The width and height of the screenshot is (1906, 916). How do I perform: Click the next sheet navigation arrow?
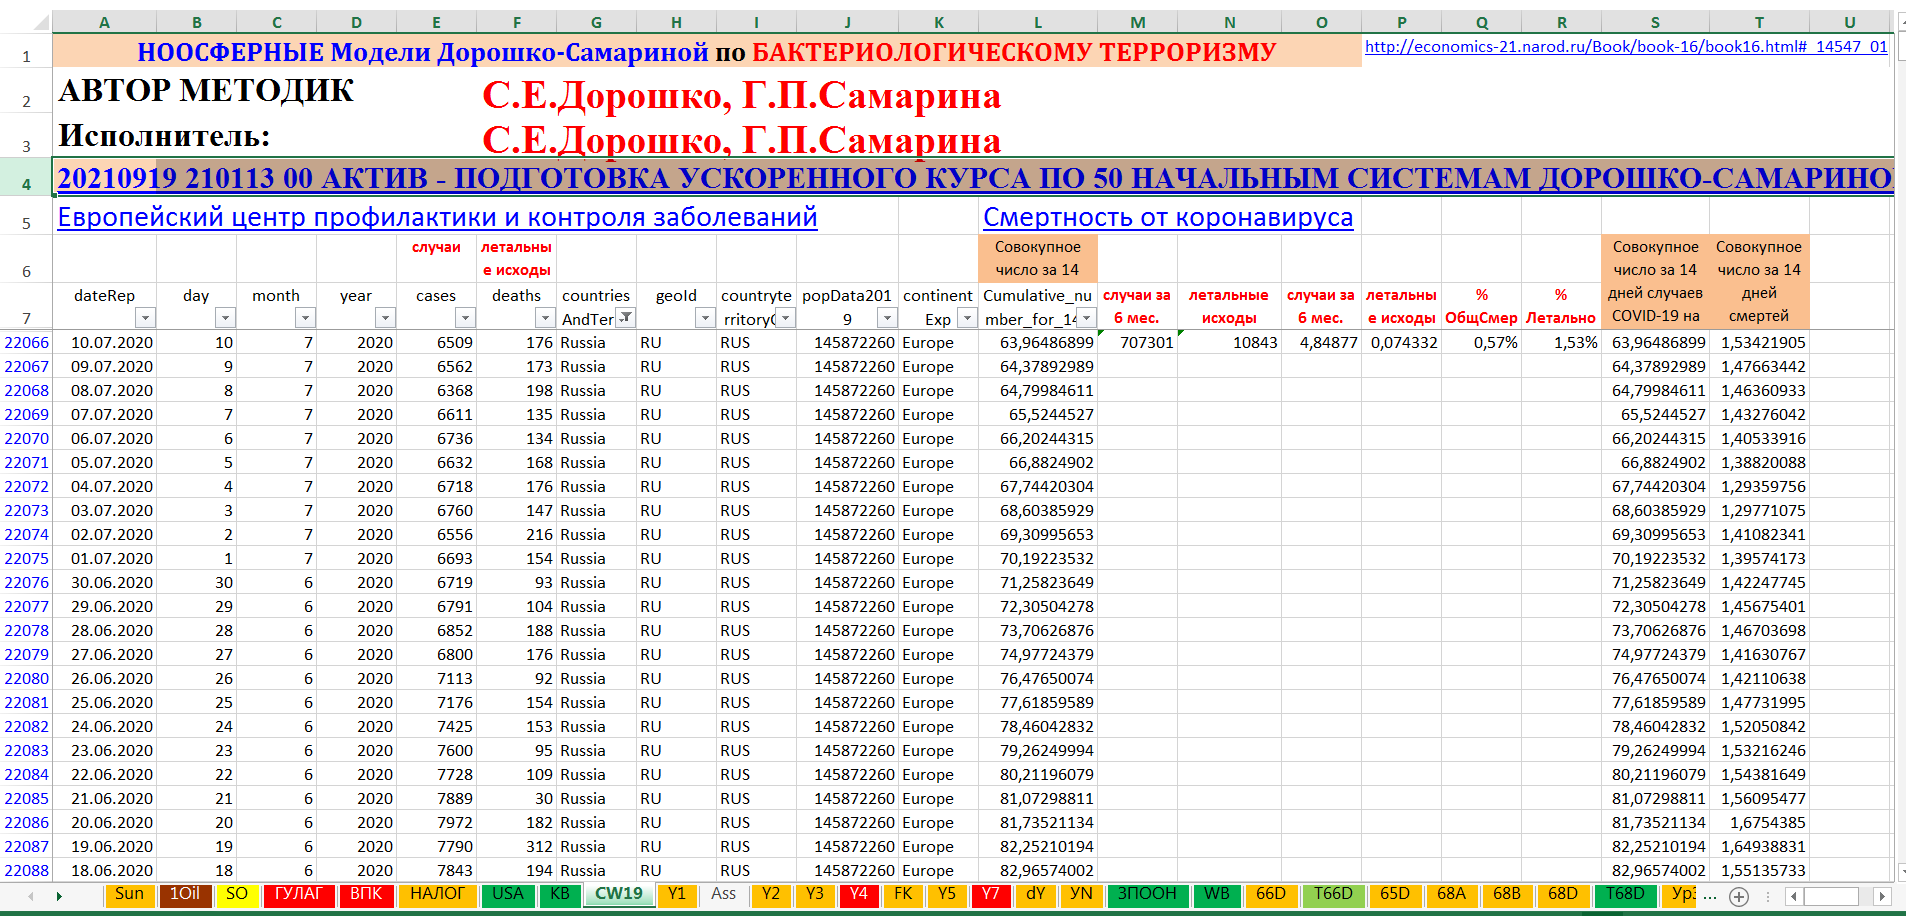[x=59, y=896]
